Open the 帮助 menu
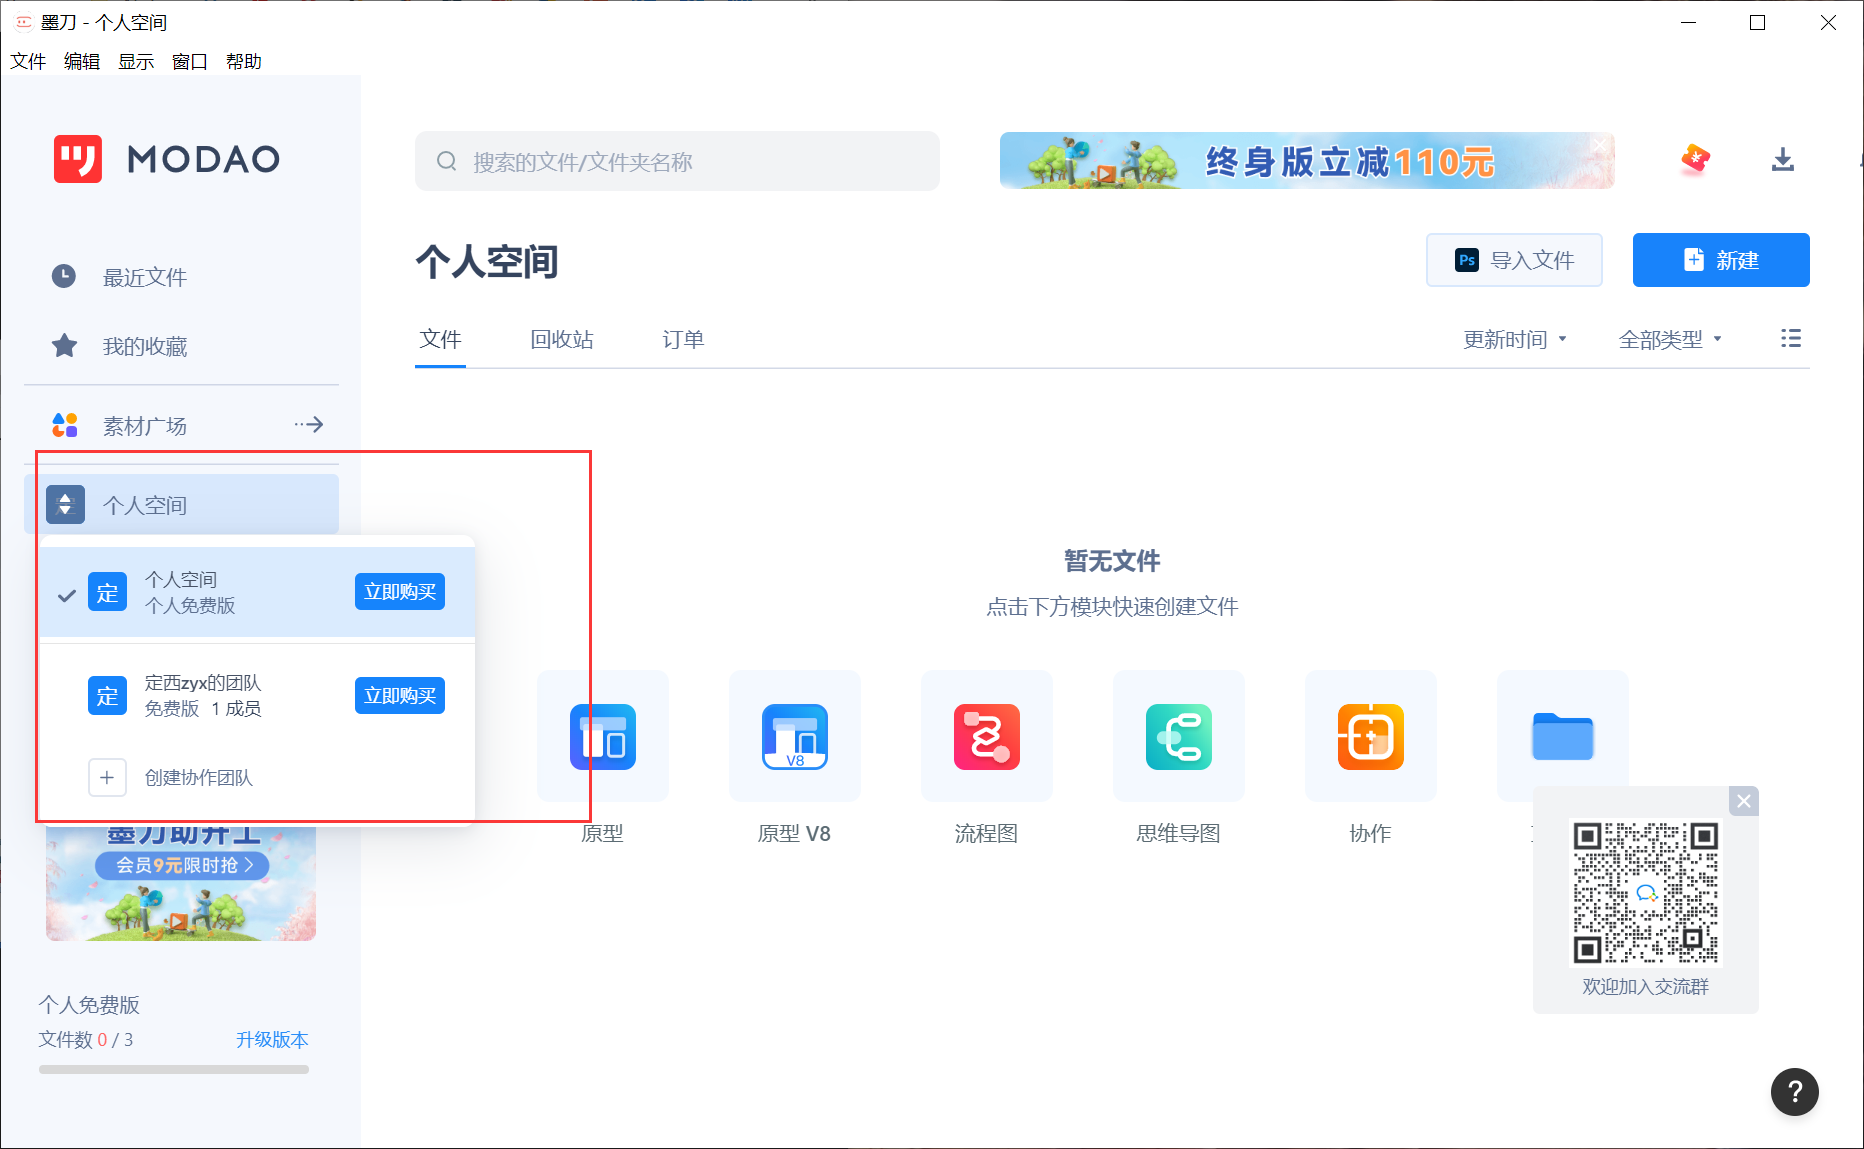This screenshot has width=1864, height=1149. [x=244, y=62]
